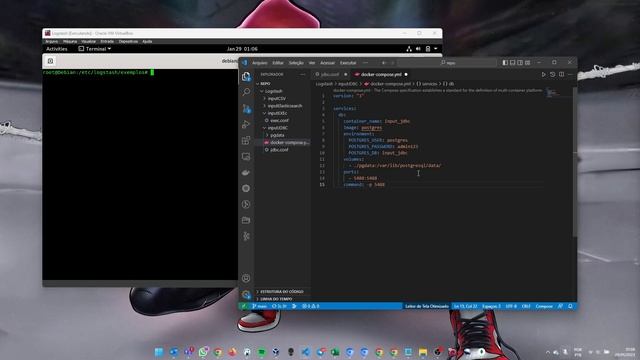Open the Editar menu in VS Code
This screenshot has width=640, height=360.
(278, 63)
